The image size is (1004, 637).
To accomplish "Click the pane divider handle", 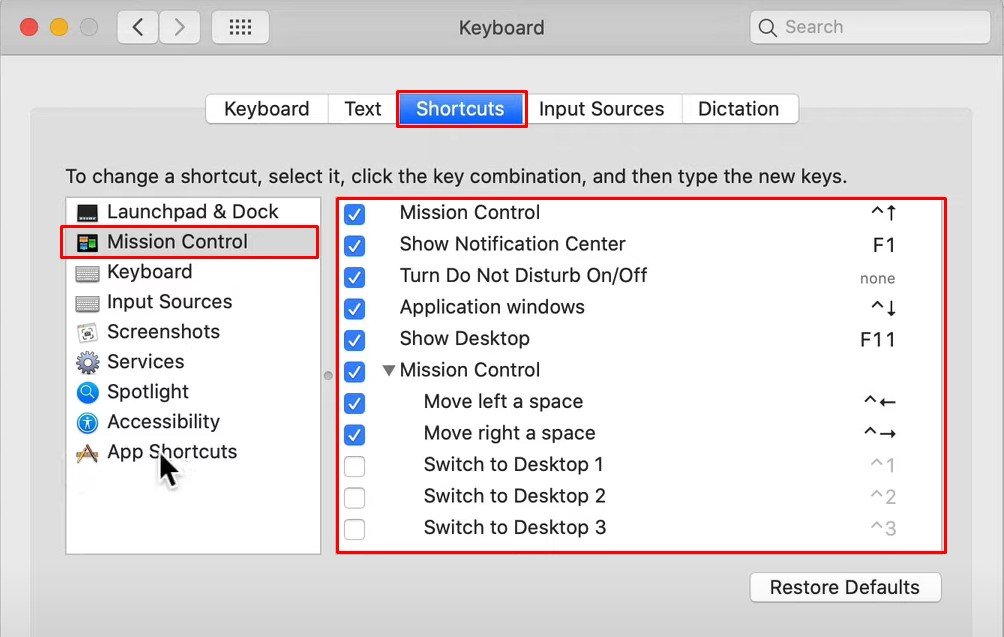I will 328,376.
